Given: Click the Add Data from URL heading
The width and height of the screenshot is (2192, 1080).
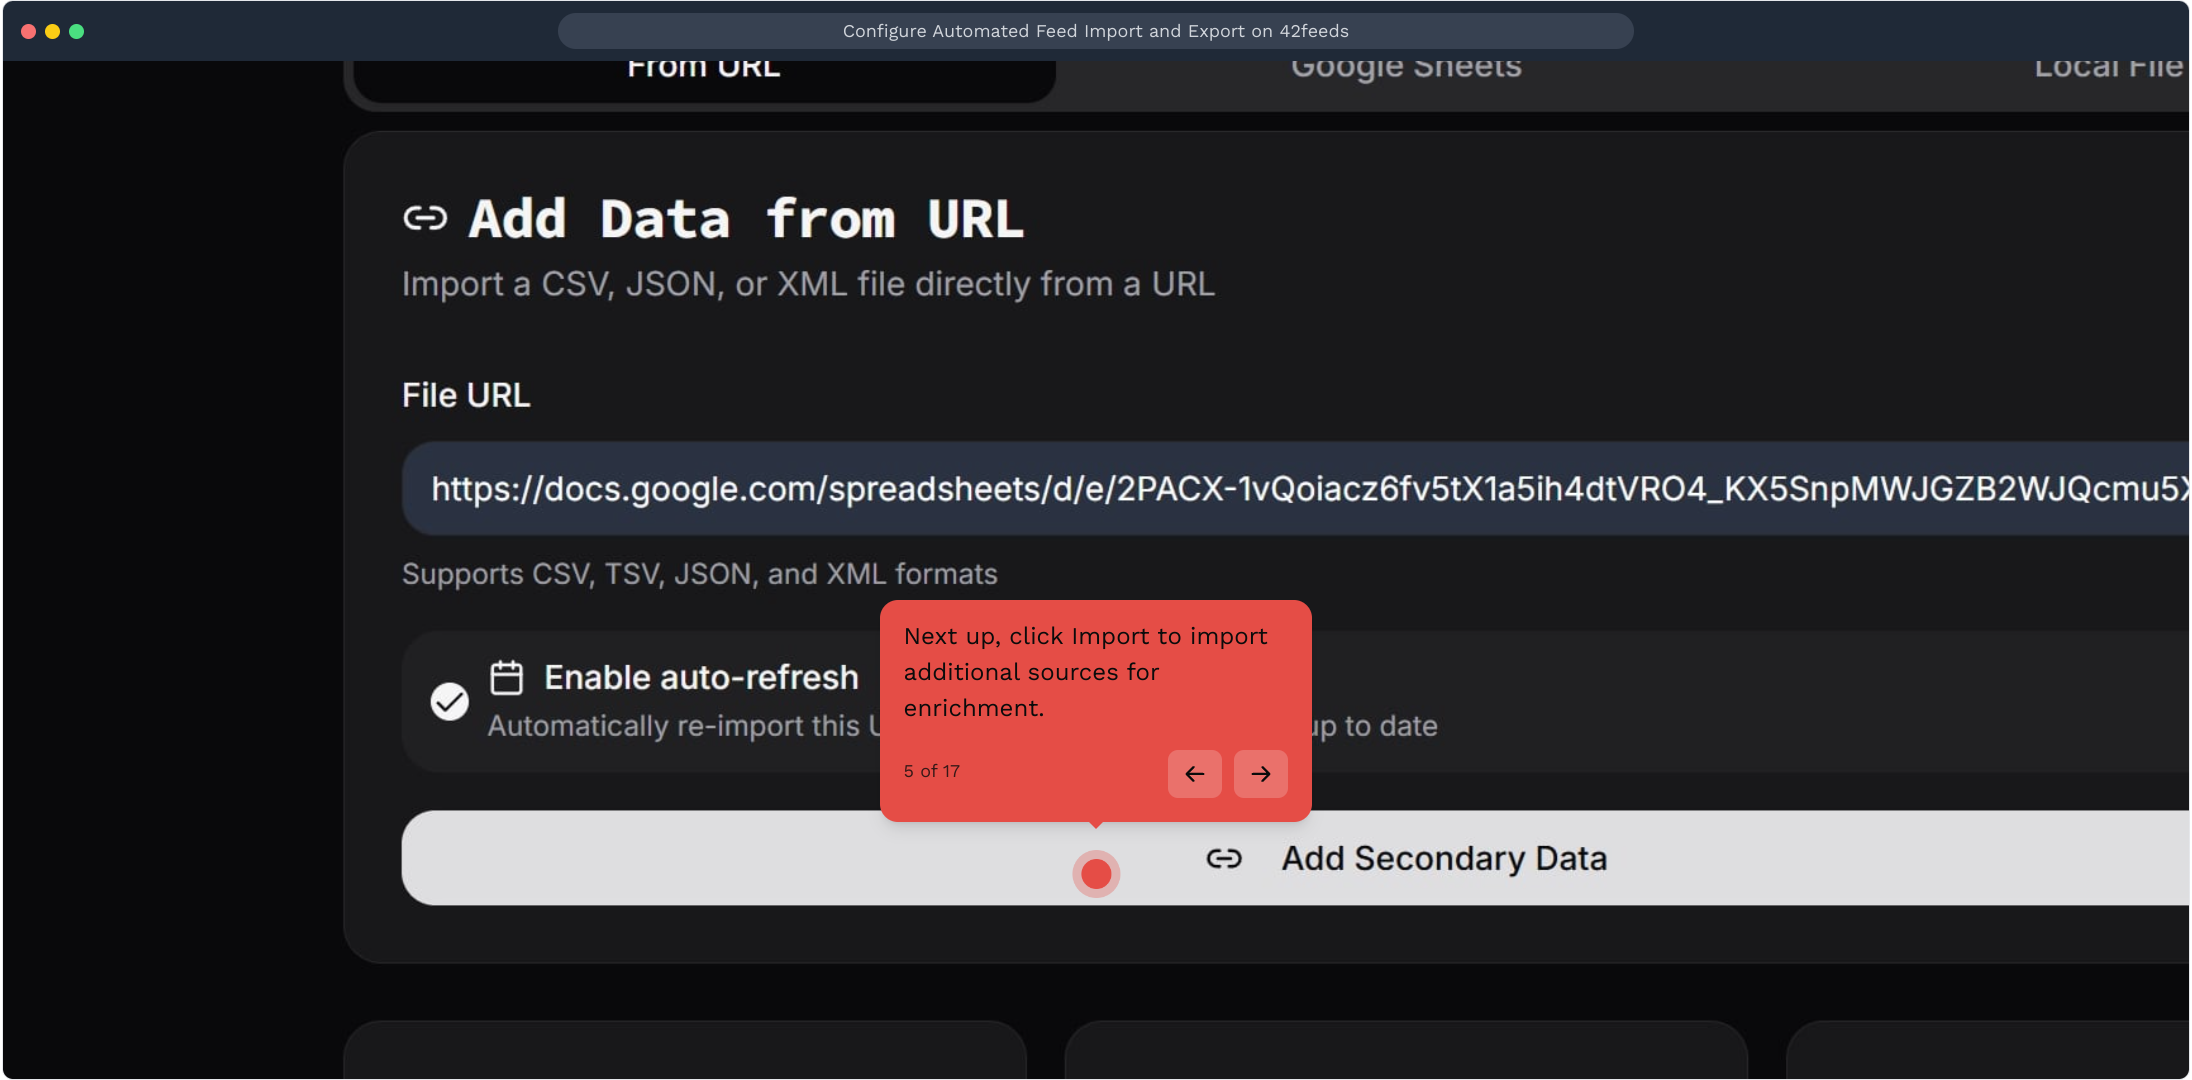Looking at the screenshot, I should click(746, 219).
